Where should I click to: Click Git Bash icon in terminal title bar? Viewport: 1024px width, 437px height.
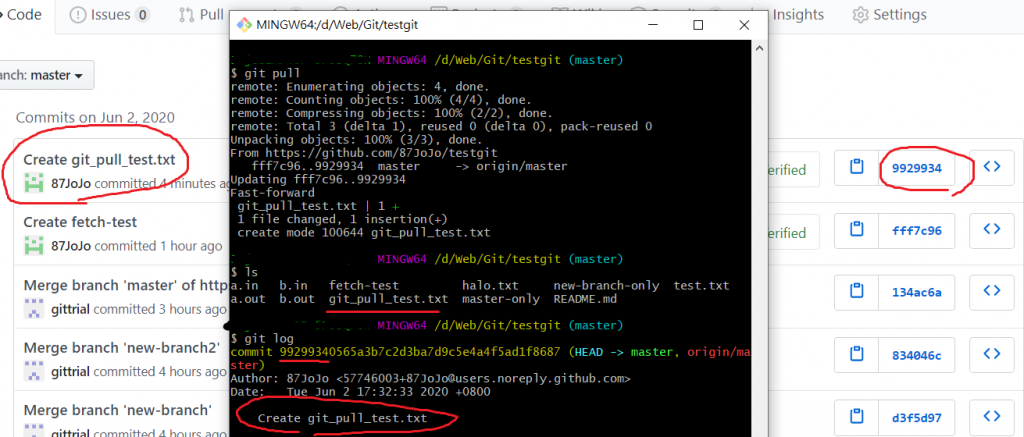click(x=244, y=25)
